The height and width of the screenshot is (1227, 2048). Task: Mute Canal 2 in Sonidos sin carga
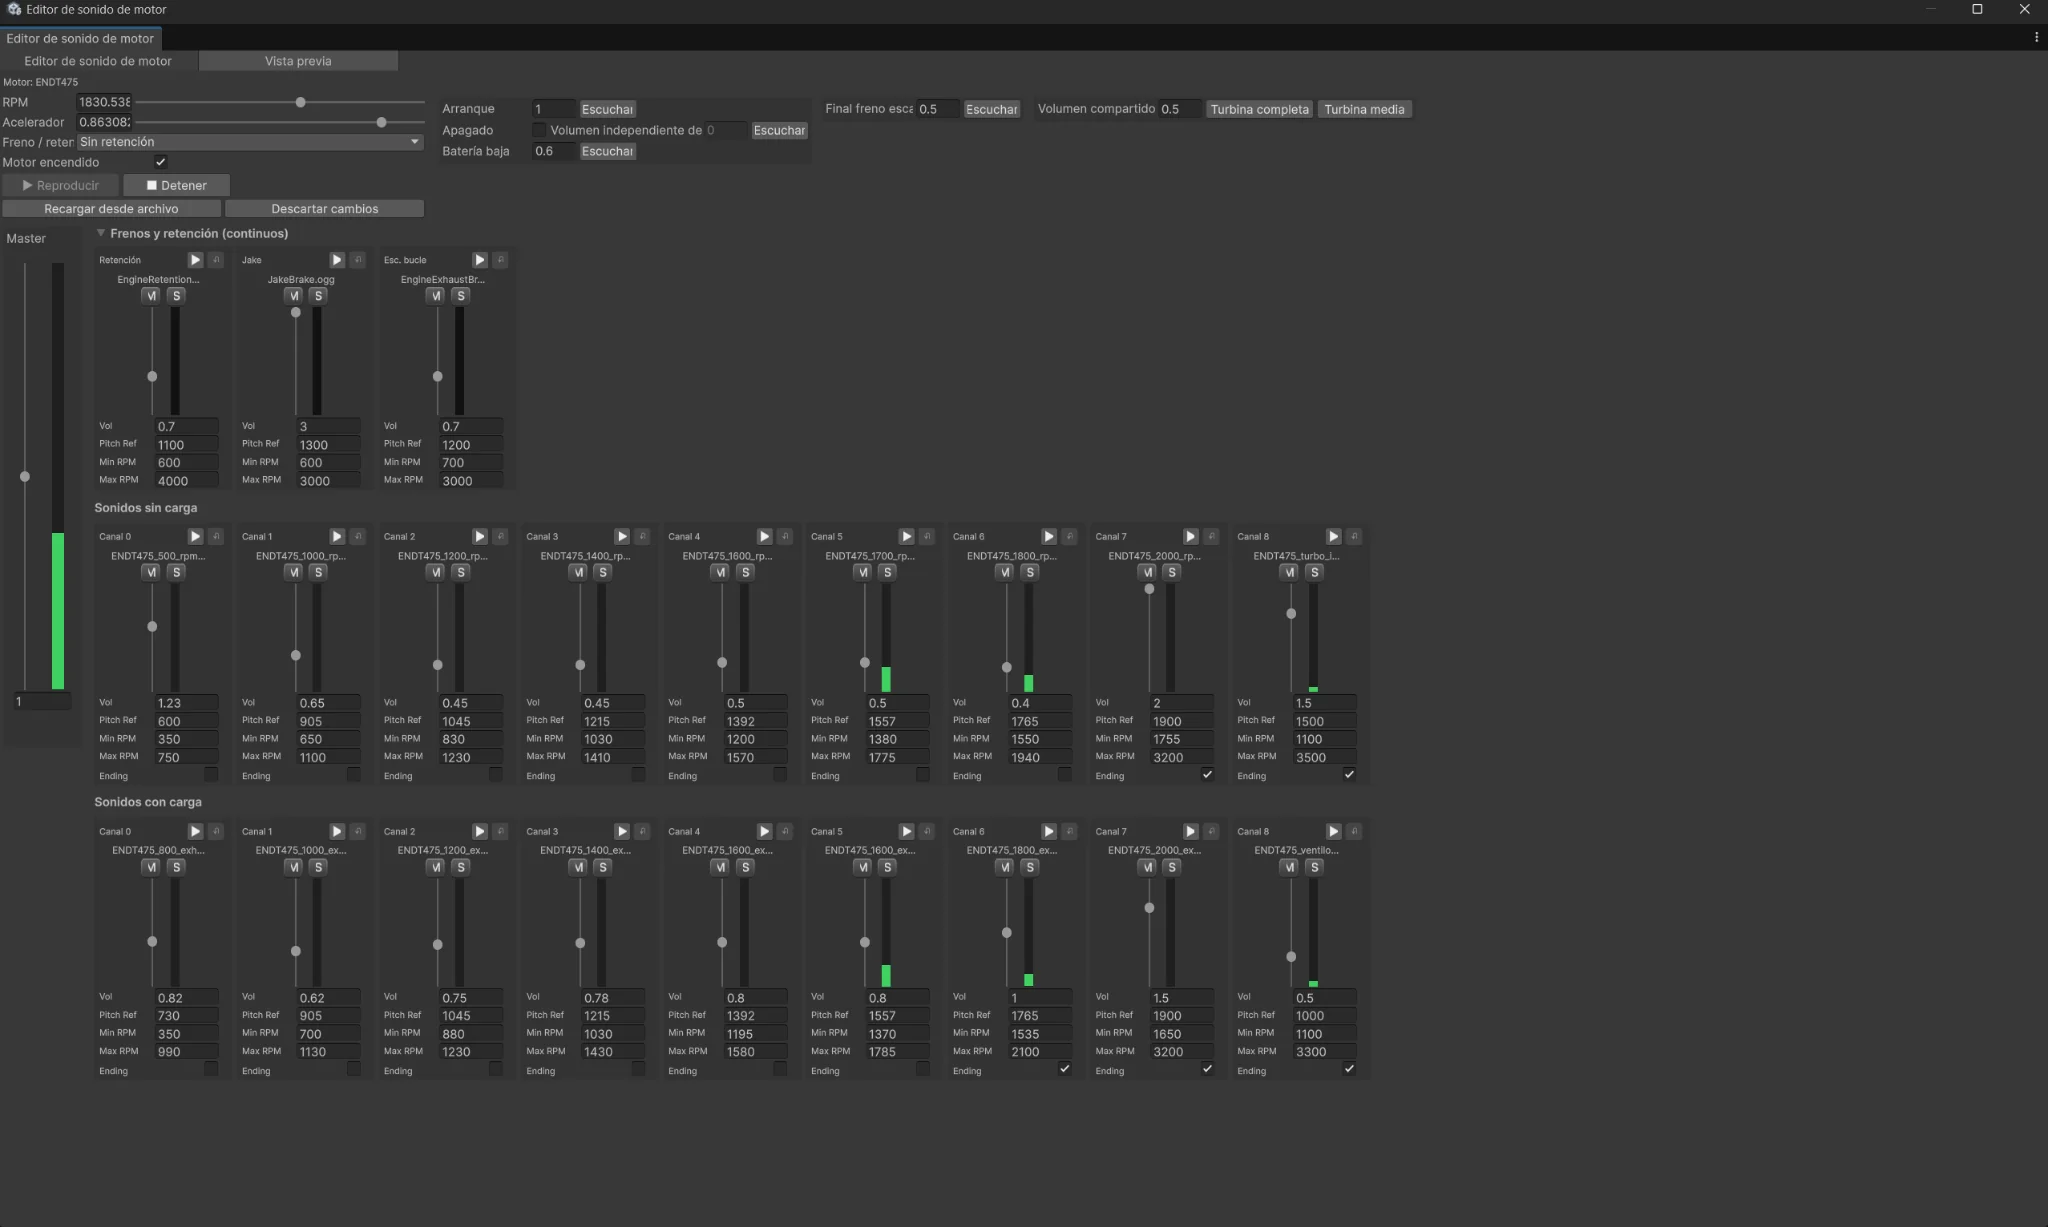(435, 573)
